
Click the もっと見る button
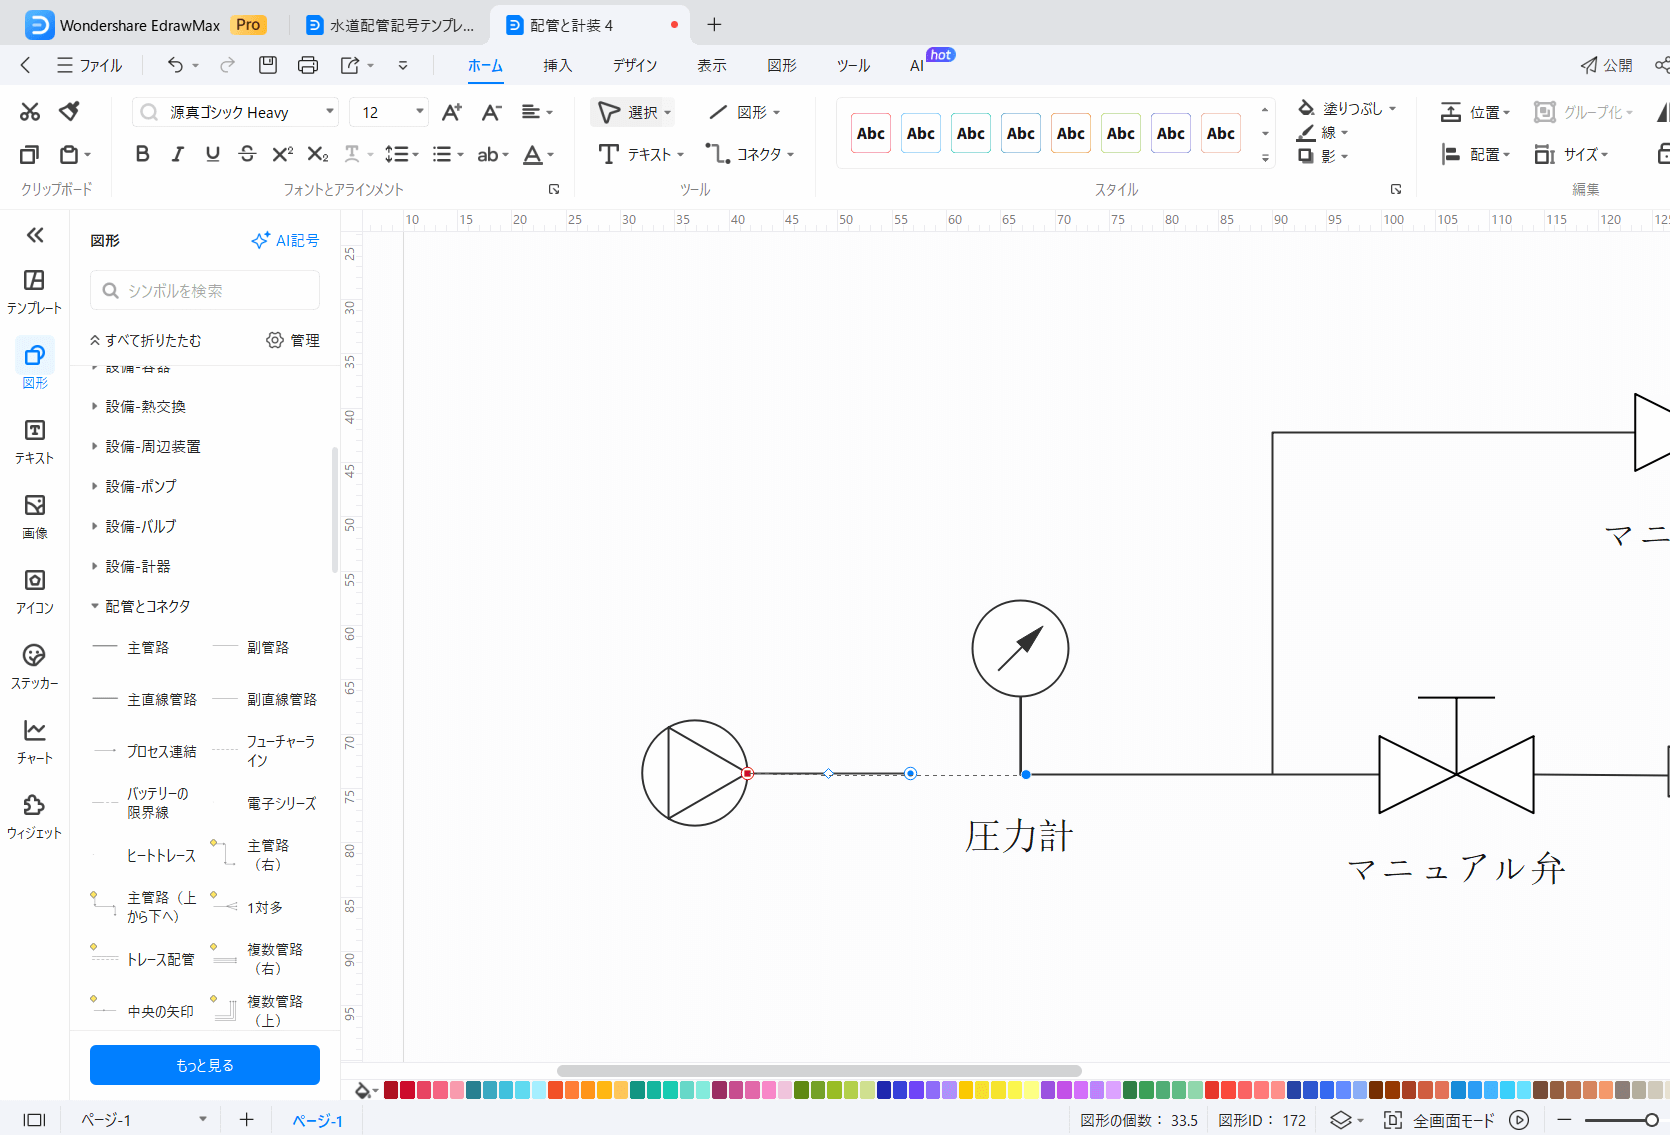[204, 1064]
